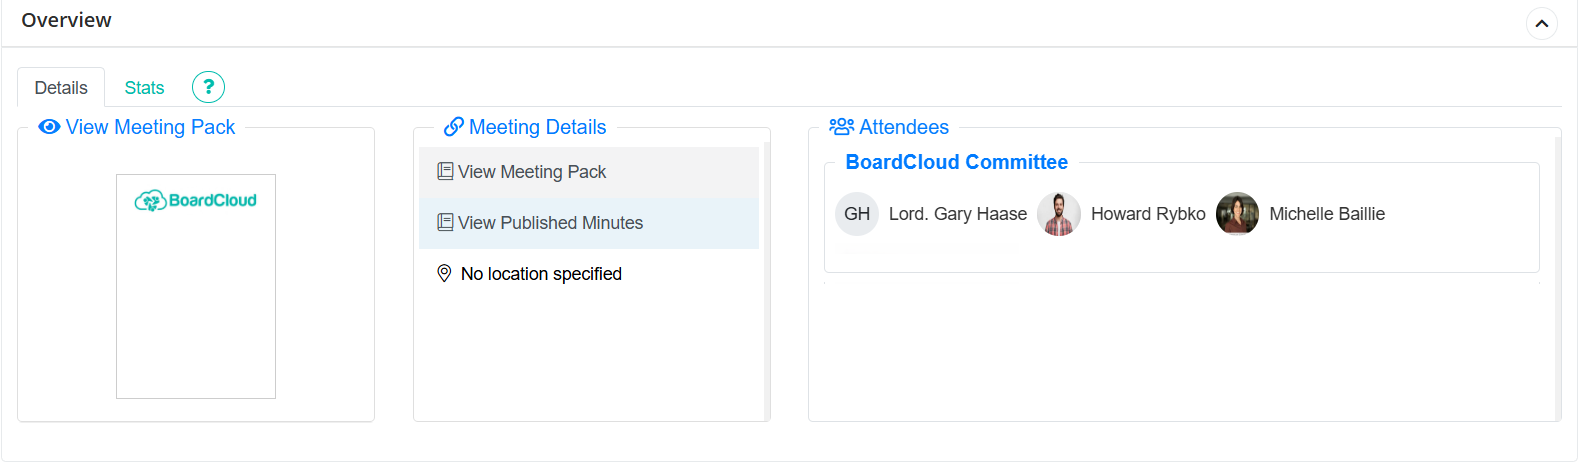The height and width of the screenshot is (466, 1582).
Task: Click the eye icon beside View Meeting Pack
Action: [49, 127]
